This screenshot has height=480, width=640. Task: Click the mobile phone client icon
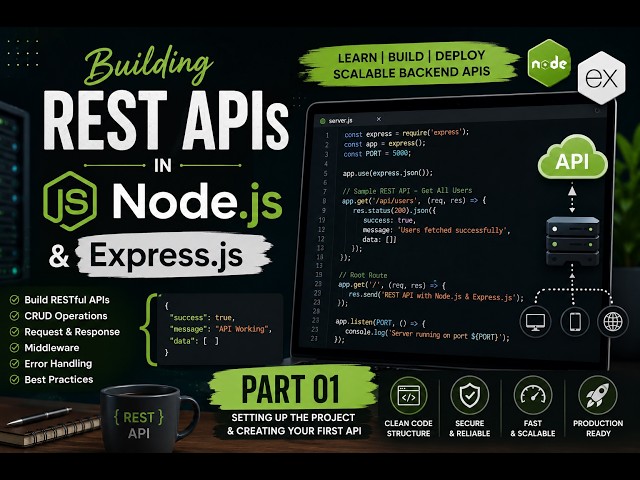[575, 322]
